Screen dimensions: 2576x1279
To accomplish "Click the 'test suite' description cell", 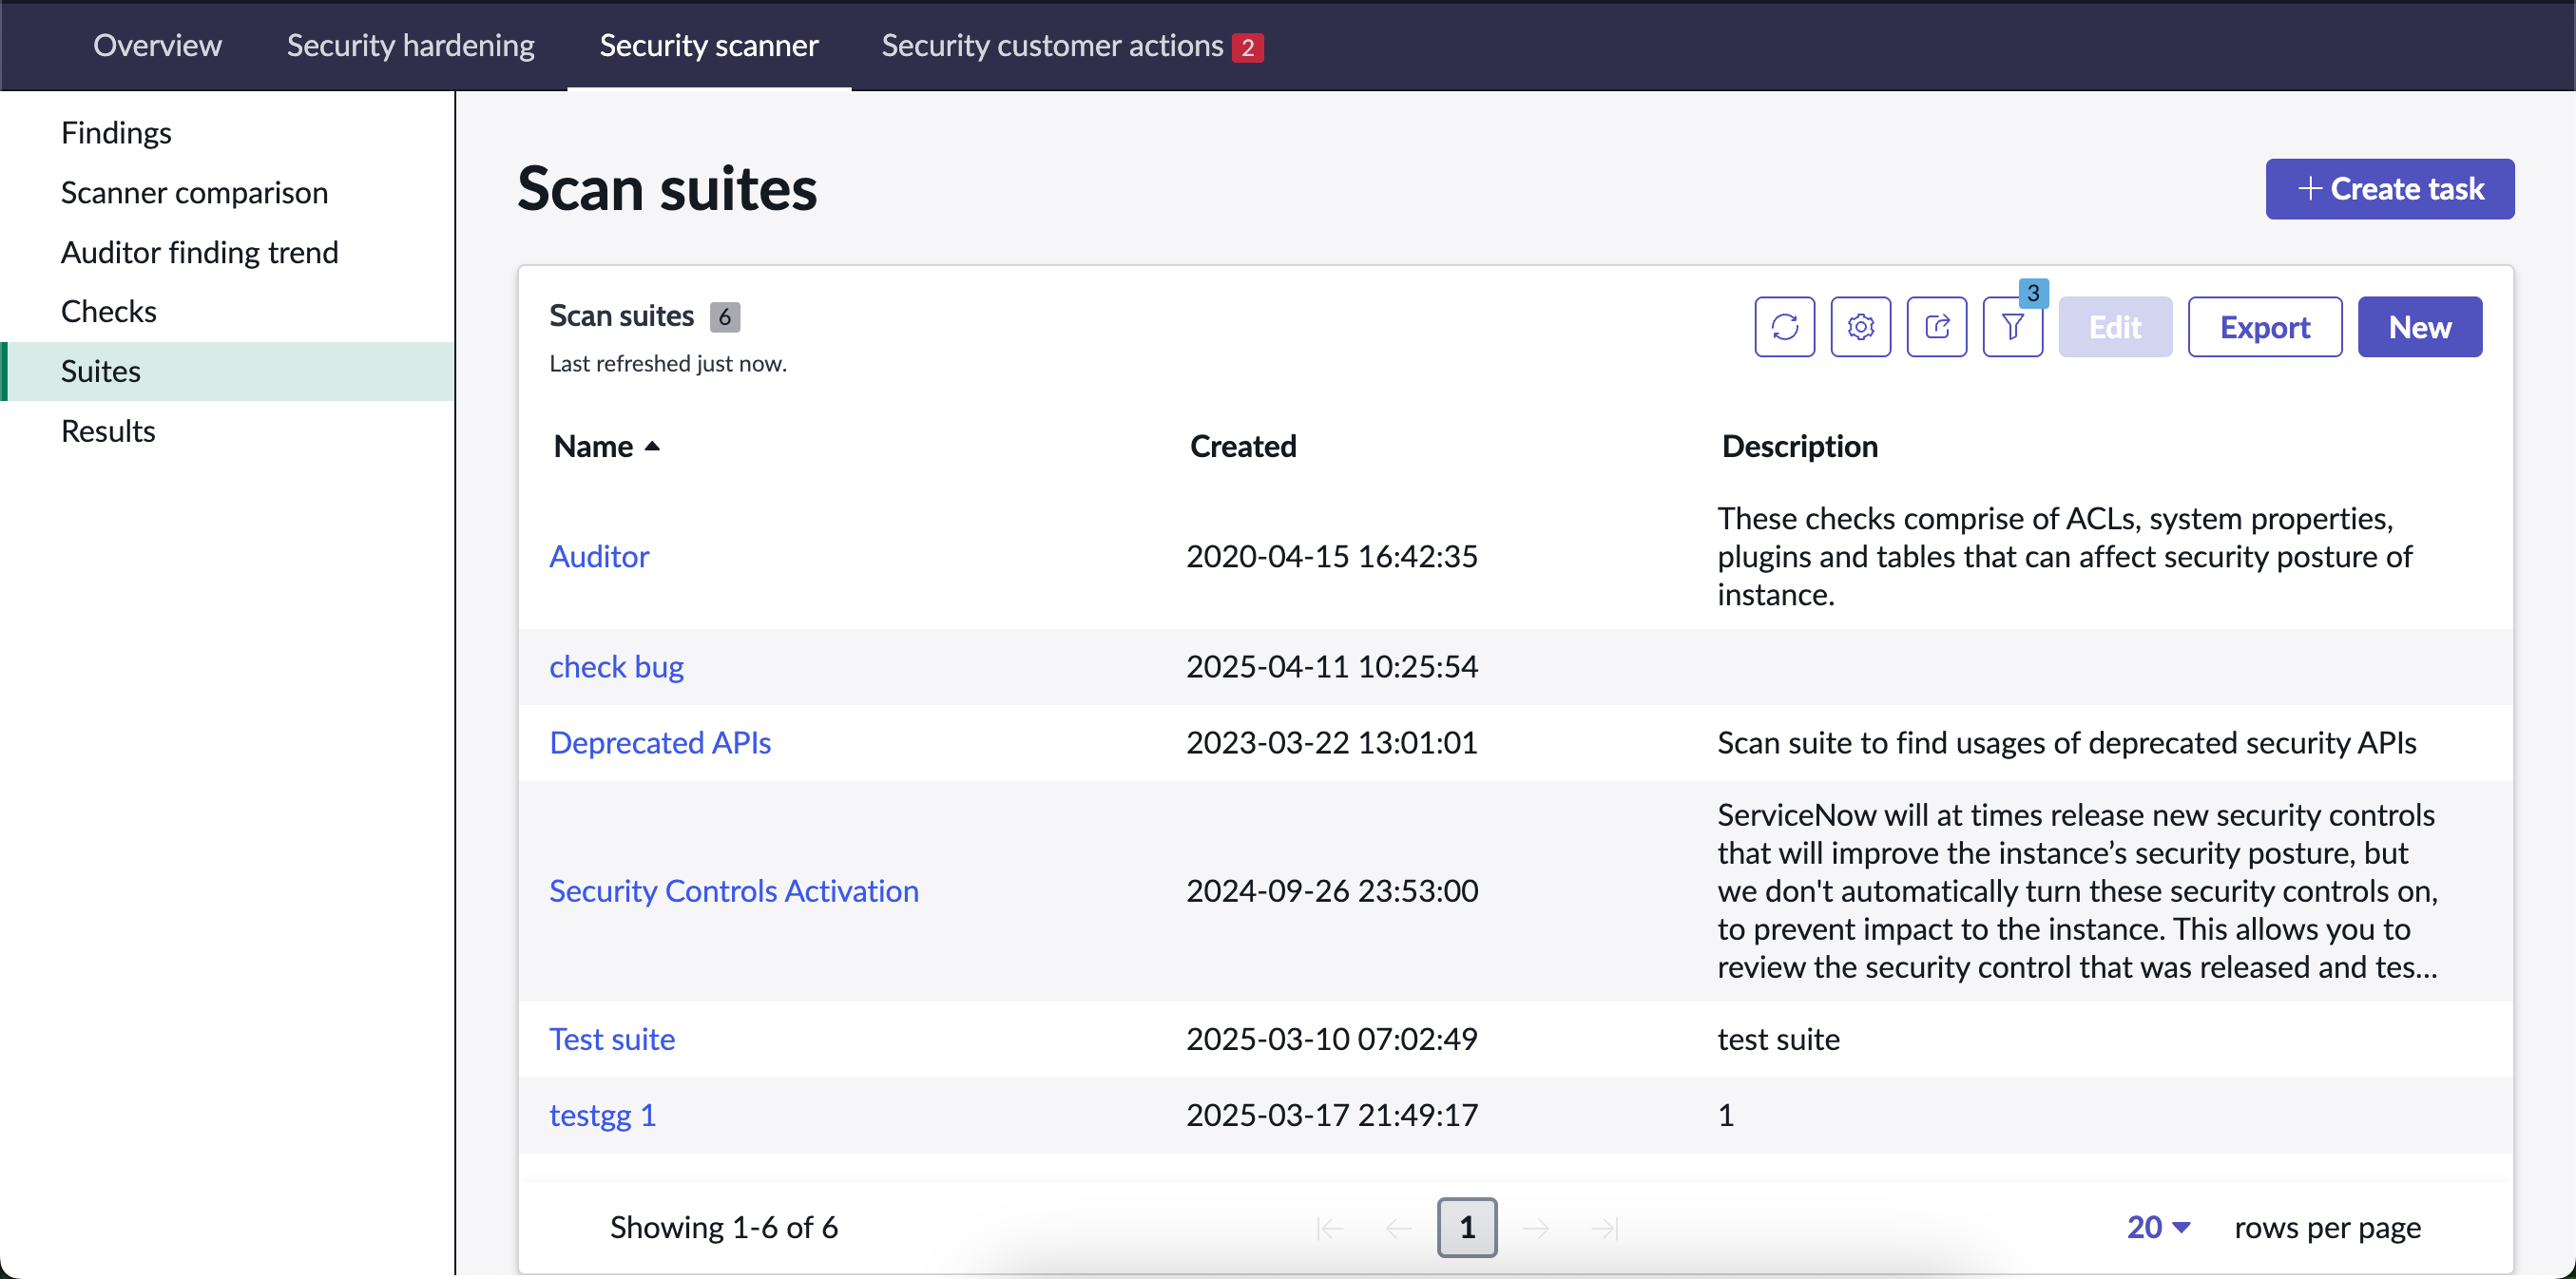I will (x=1778, y=1039).
